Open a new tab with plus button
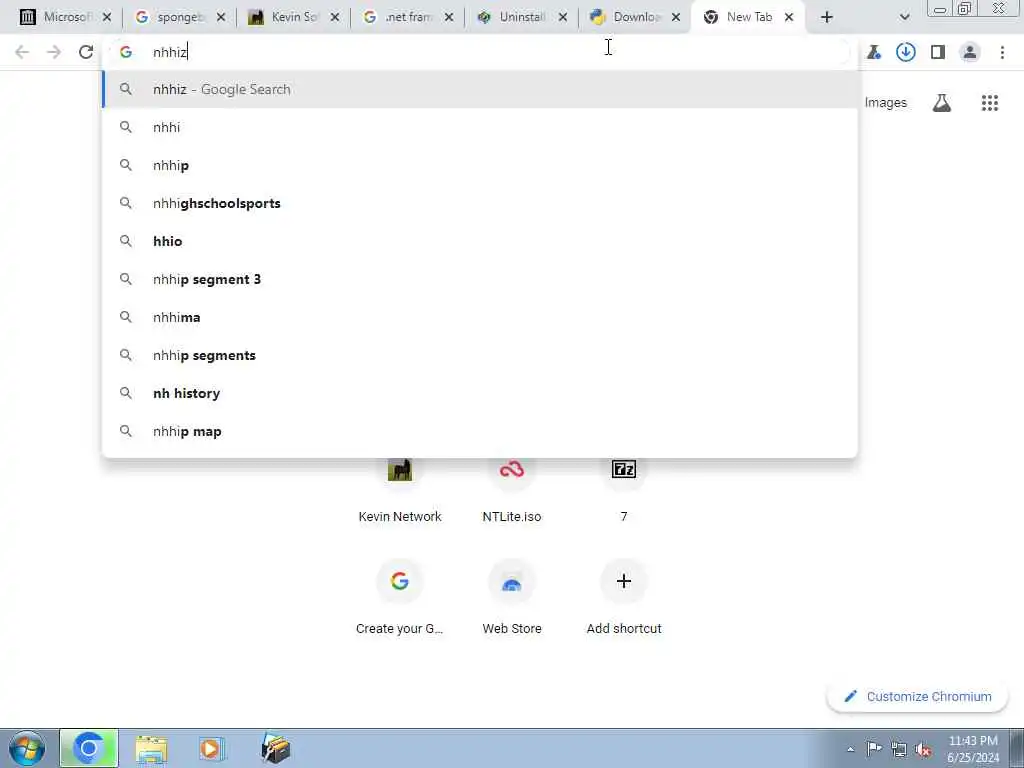This screenshot has width=1024, height=768. [827, 17]
